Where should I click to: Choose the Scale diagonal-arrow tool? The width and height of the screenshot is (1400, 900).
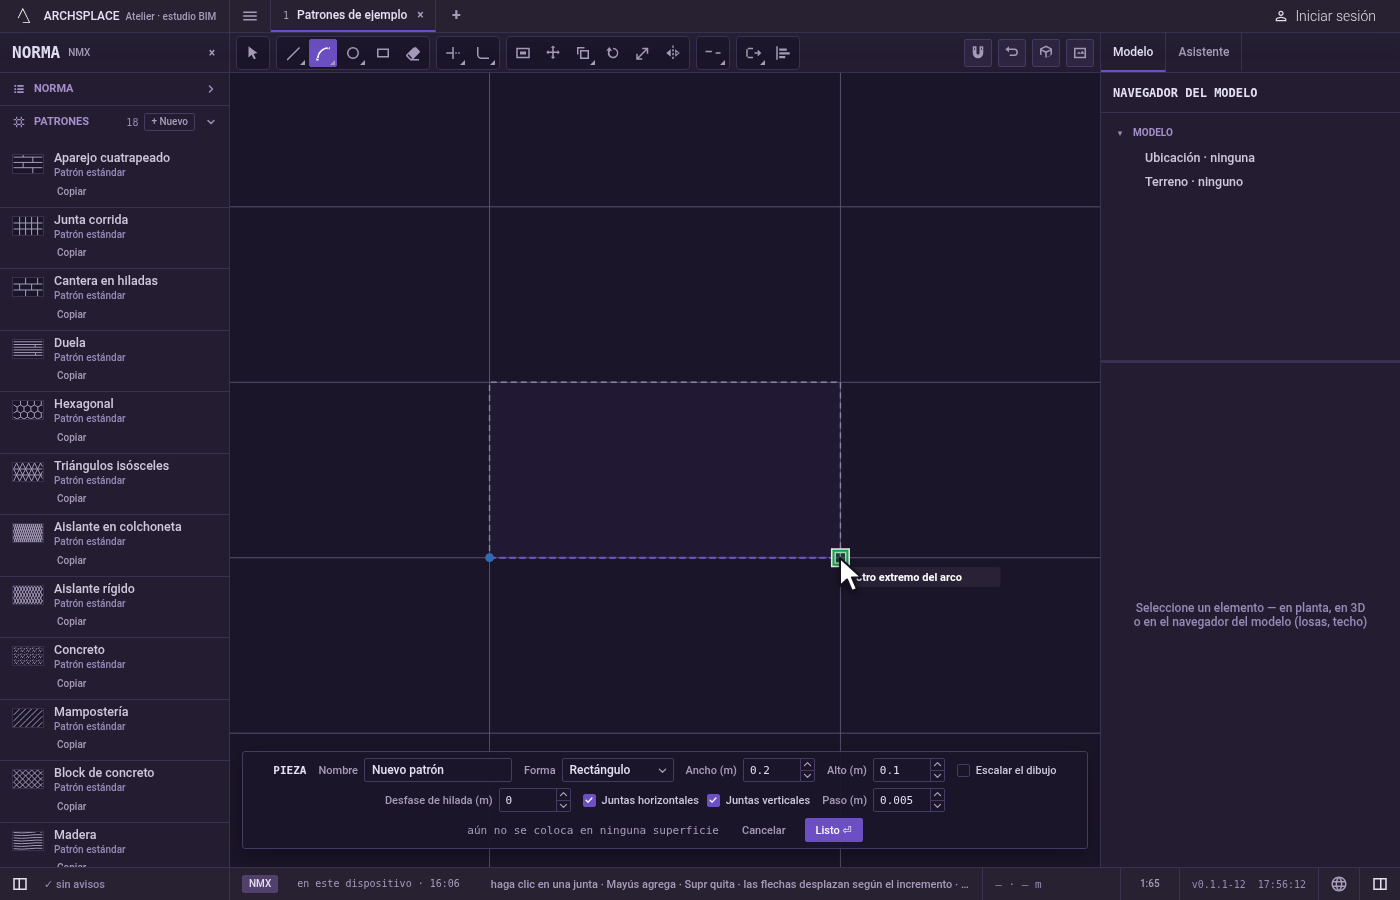(x=643, y=53)
